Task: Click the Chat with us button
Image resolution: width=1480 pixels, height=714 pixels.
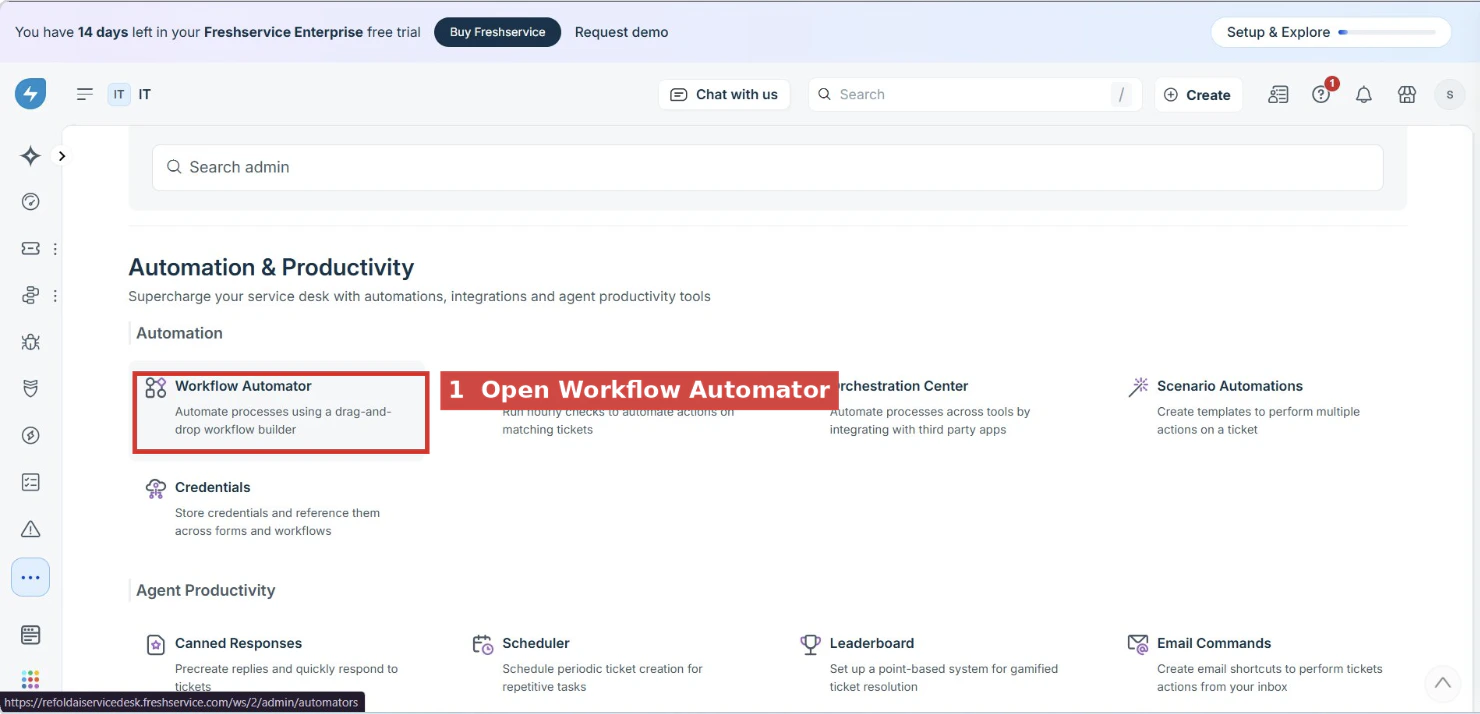Action: pos(724,94)
